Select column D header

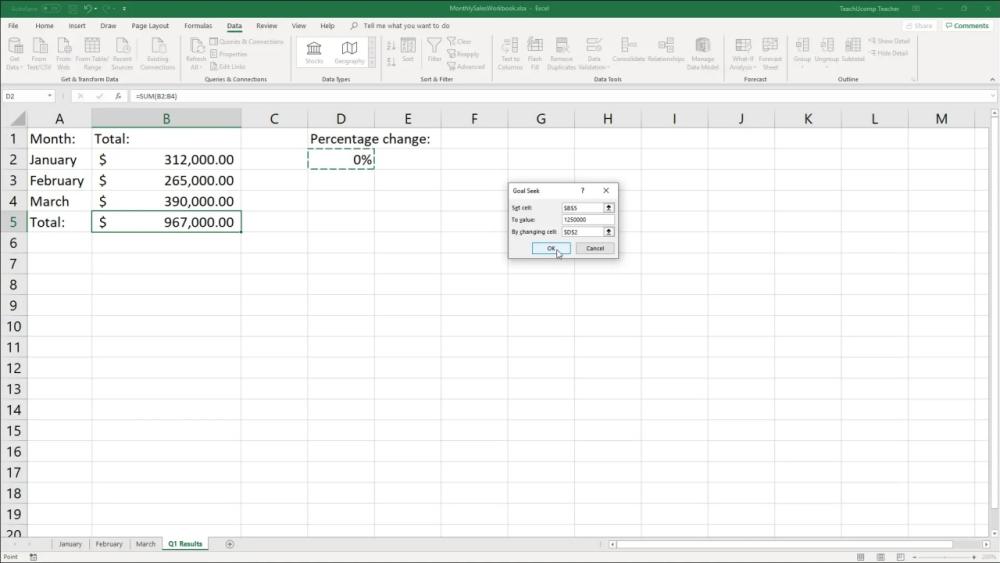[341, 119]
